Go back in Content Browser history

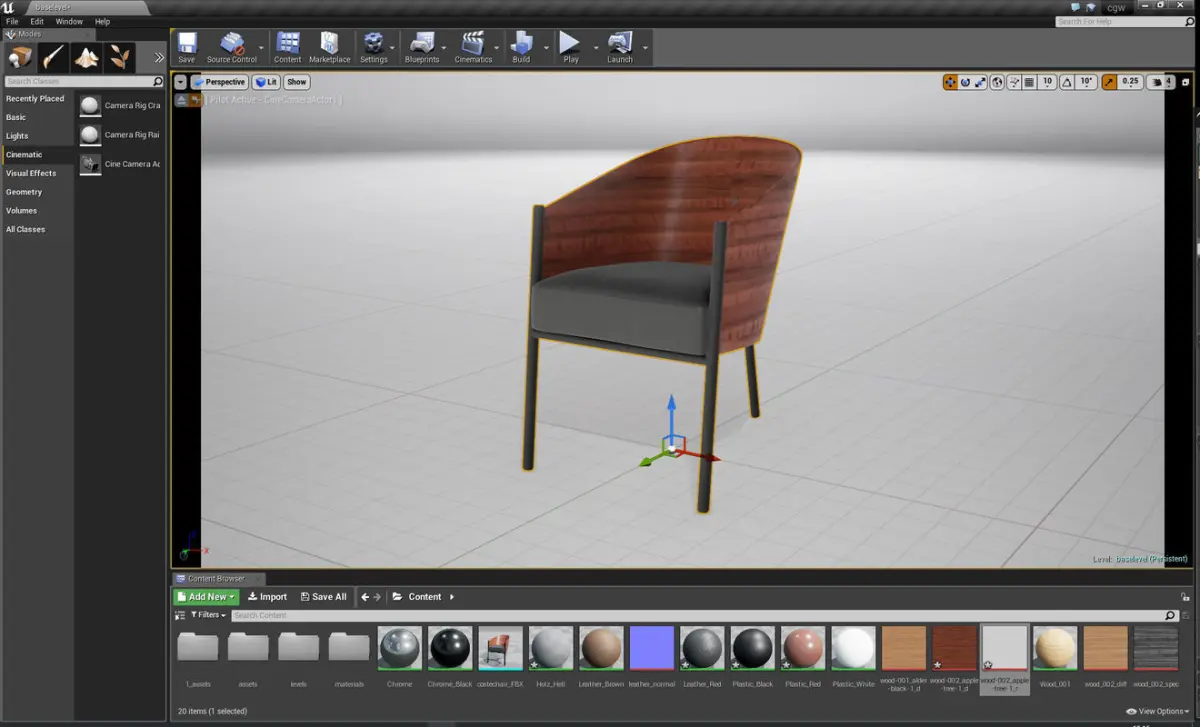[x=365, y=597]
